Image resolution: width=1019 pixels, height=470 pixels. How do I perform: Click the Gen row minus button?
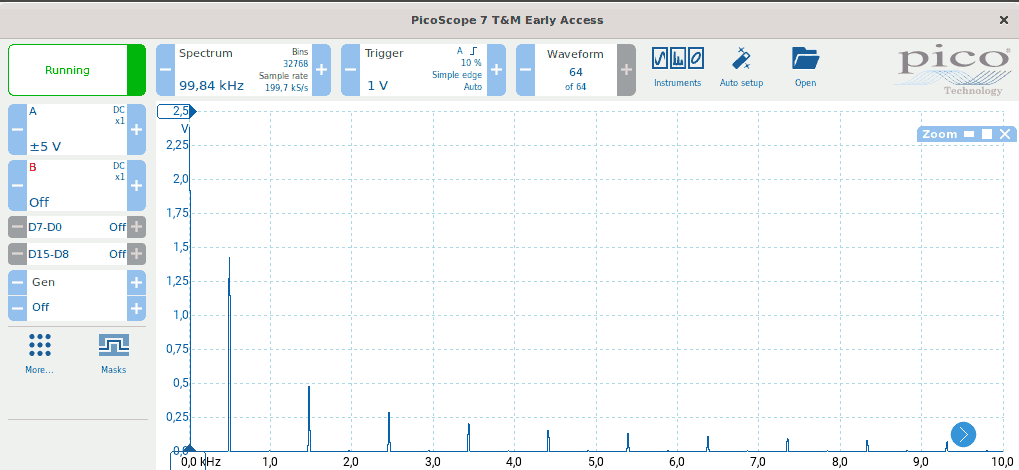(18, 282)
